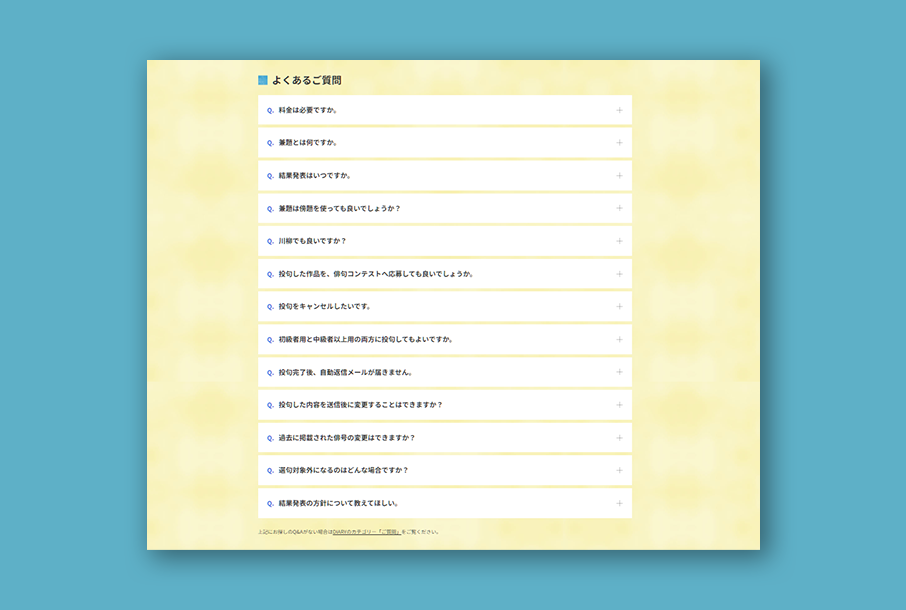
Task: Select the 投句をキャンセルしたいです question text
Action: tap(324, 307)
